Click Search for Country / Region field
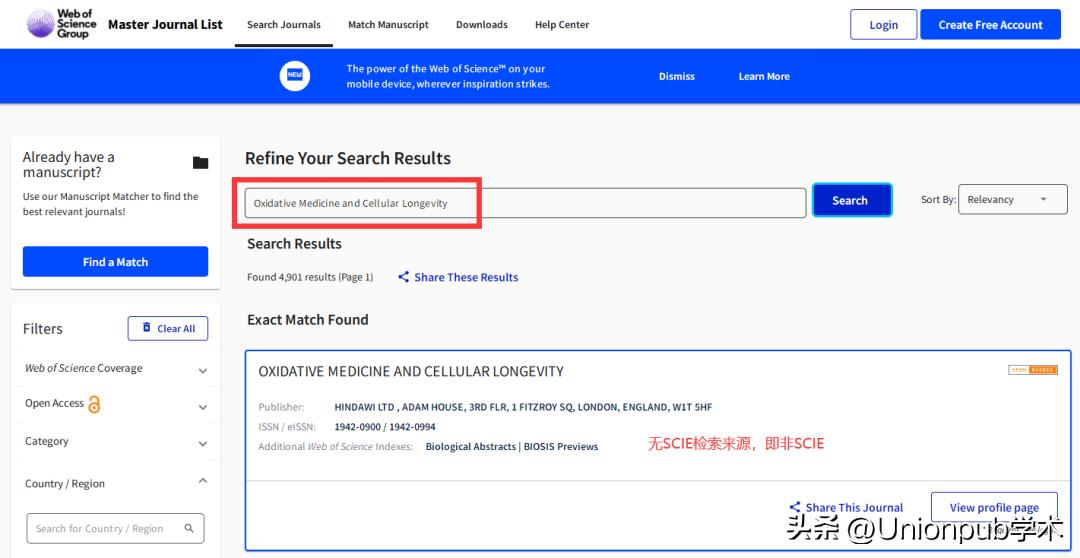The height and width of the screenshot is (558, 1080). [115, 528]
